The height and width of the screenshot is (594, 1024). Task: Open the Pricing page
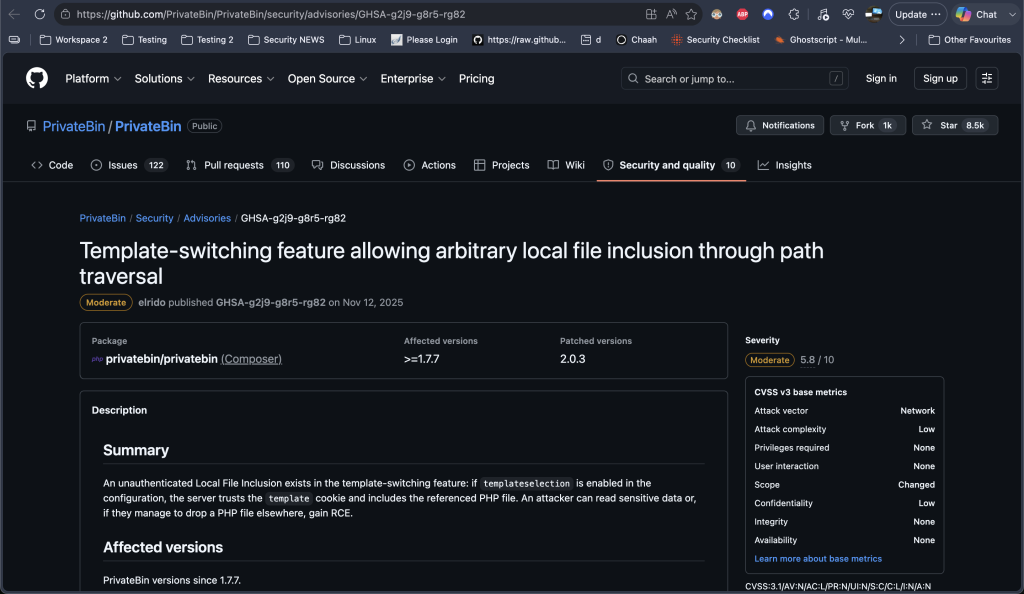tap(476, 78)
